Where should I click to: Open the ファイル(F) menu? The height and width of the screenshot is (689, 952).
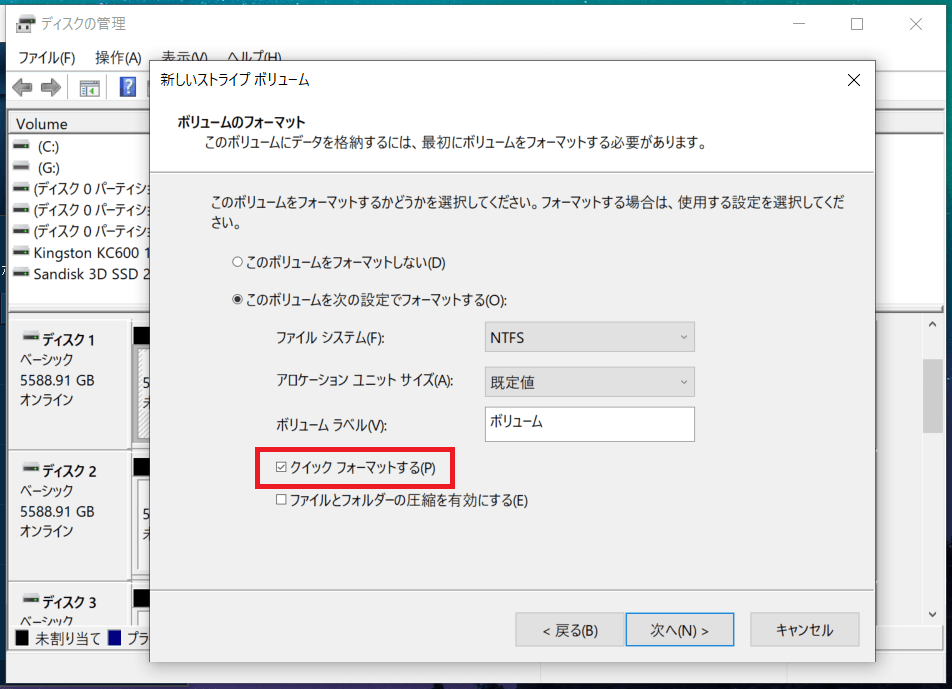[46, 57]
